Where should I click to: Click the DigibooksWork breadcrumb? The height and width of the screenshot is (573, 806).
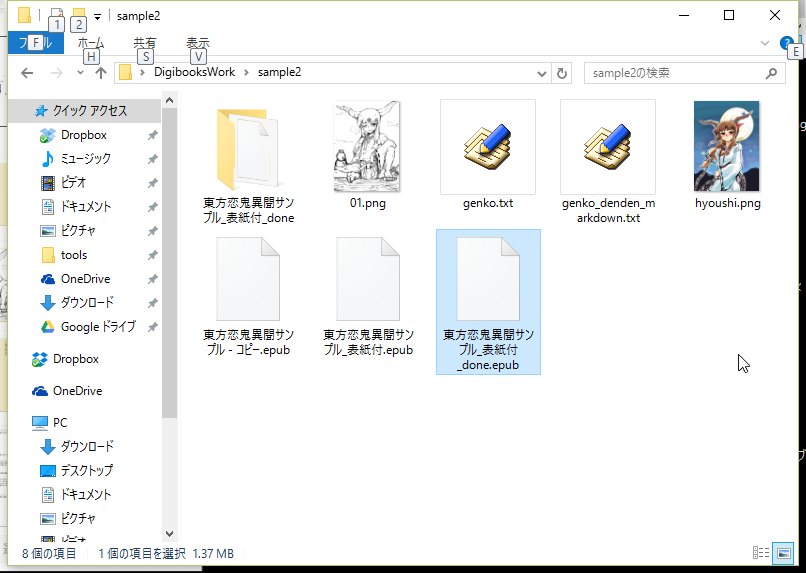click(x=194, y=72)
